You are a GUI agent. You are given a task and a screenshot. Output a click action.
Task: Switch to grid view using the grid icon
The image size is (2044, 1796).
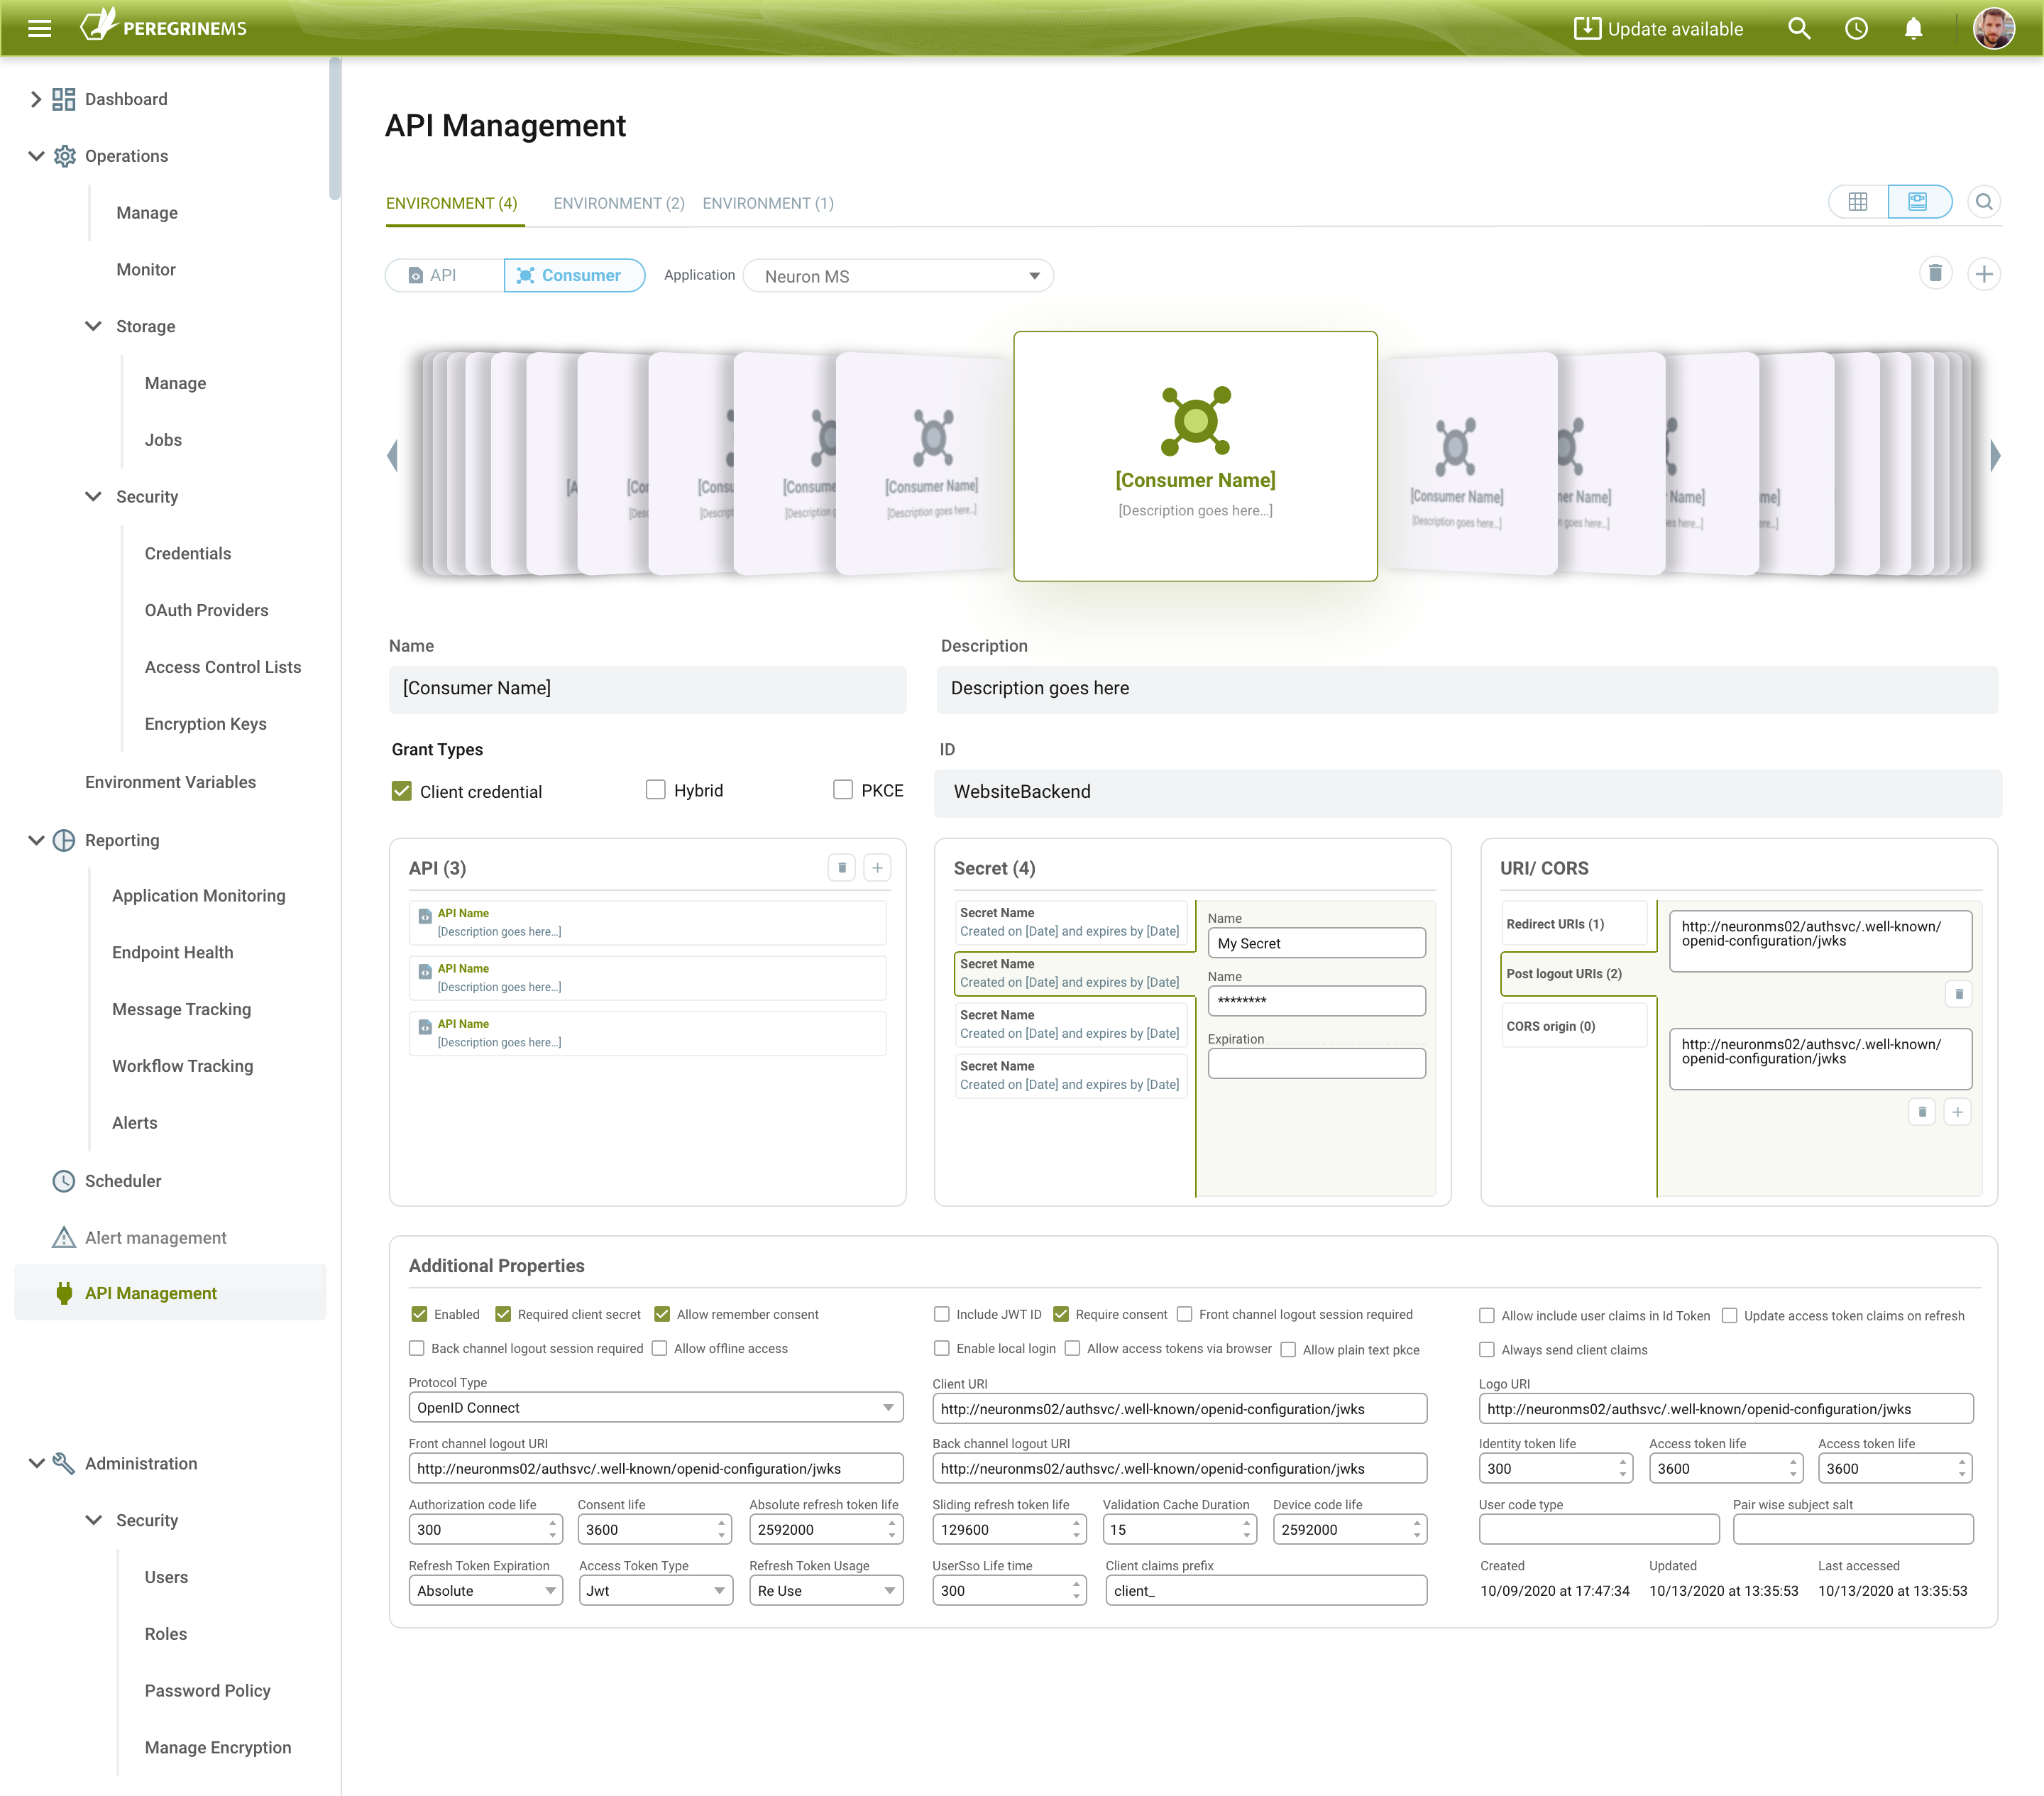(1858, 201)
